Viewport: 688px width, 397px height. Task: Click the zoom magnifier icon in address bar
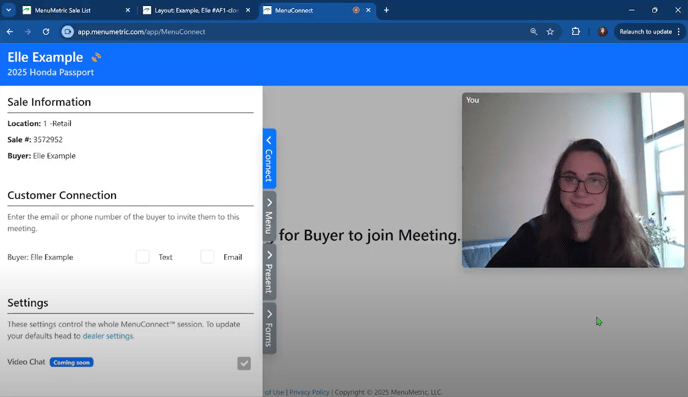click(534, 32)
